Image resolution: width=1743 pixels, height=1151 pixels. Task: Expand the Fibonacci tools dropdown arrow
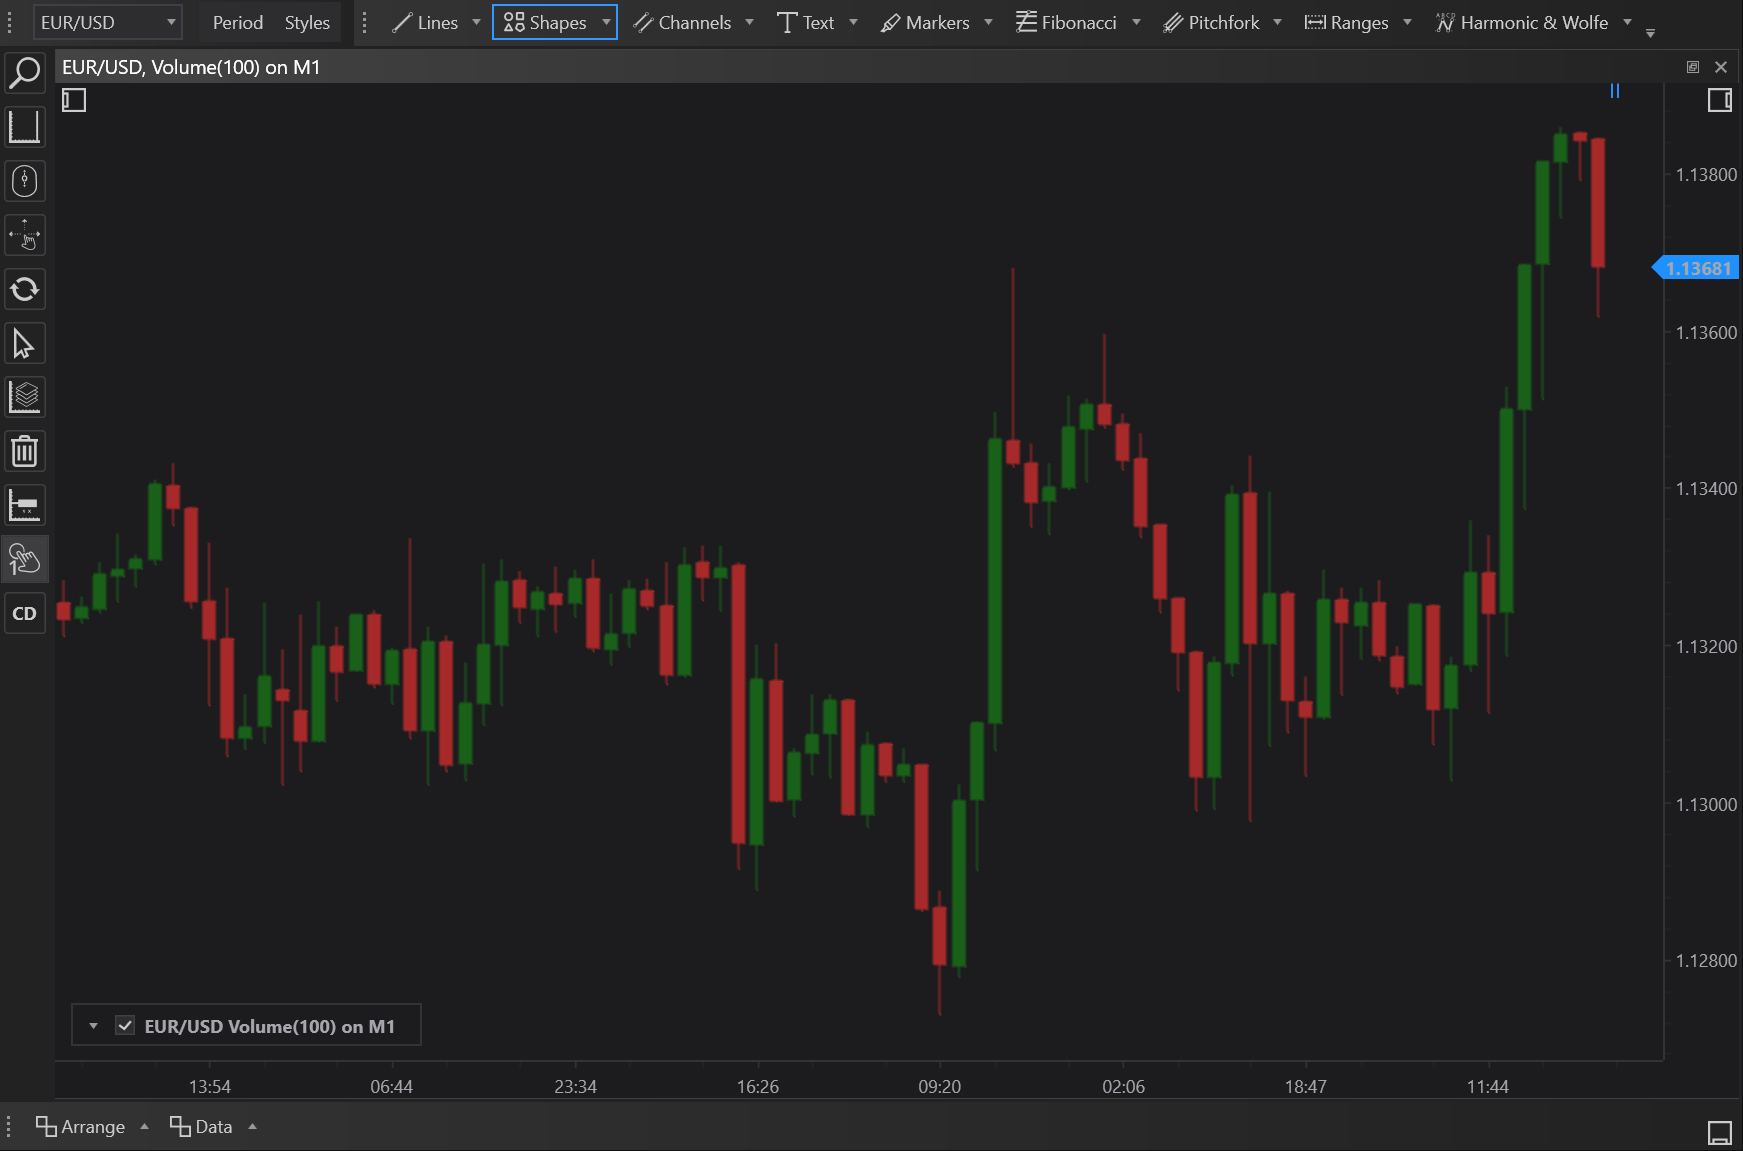(x=1136, y=22)
